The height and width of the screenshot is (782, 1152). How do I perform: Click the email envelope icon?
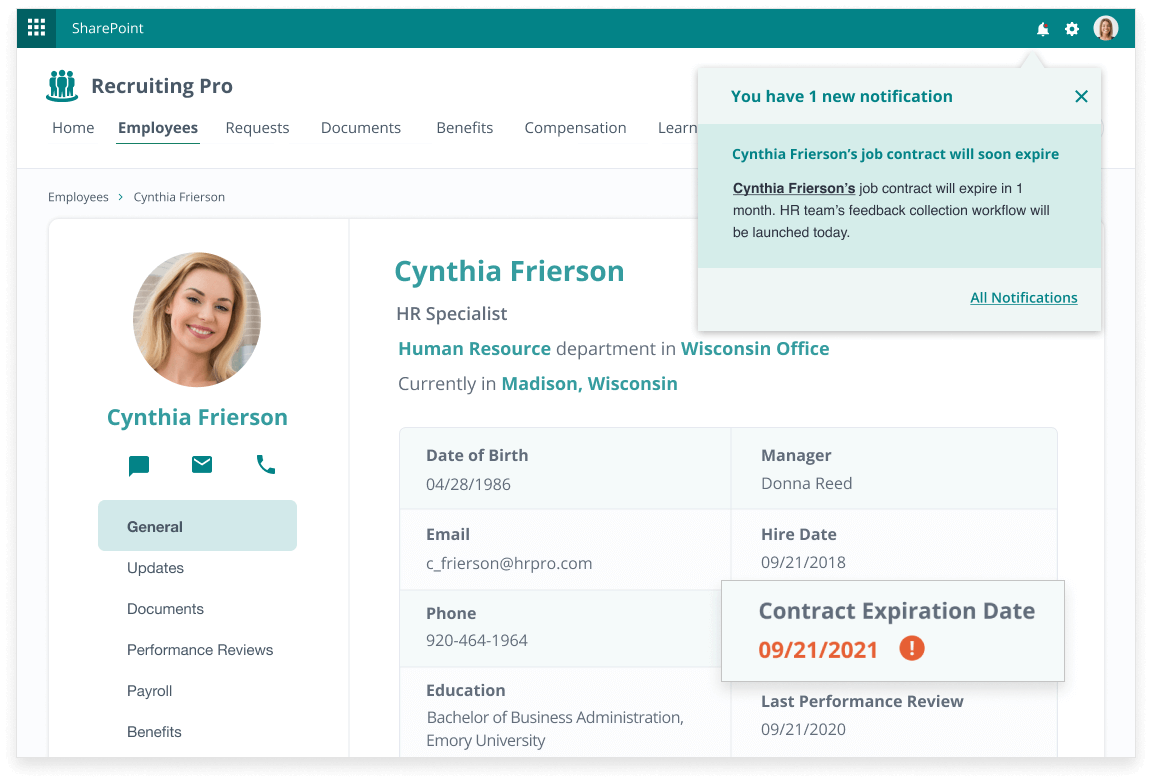(202, 464)
